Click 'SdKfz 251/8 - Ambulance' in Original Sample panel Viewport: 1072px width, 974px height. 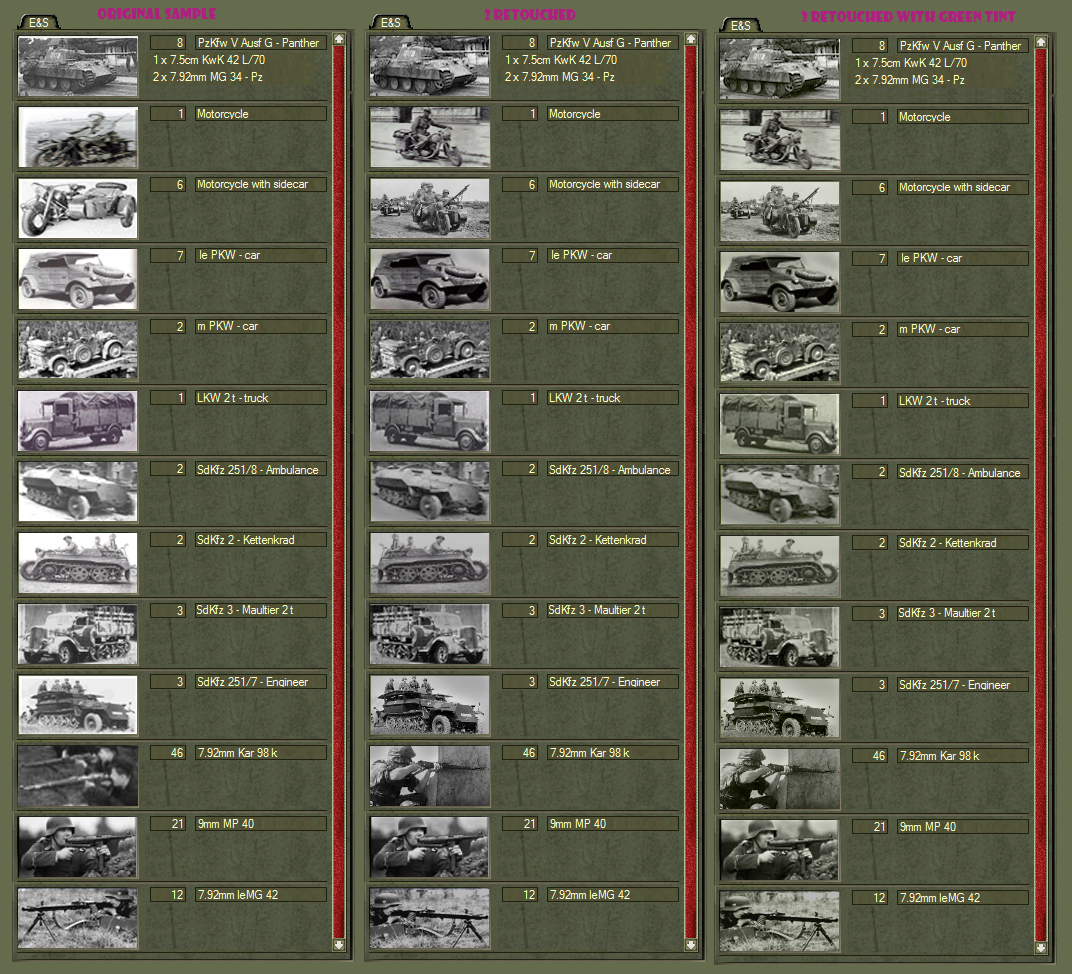pyautogui.click(x=260, y=470)
